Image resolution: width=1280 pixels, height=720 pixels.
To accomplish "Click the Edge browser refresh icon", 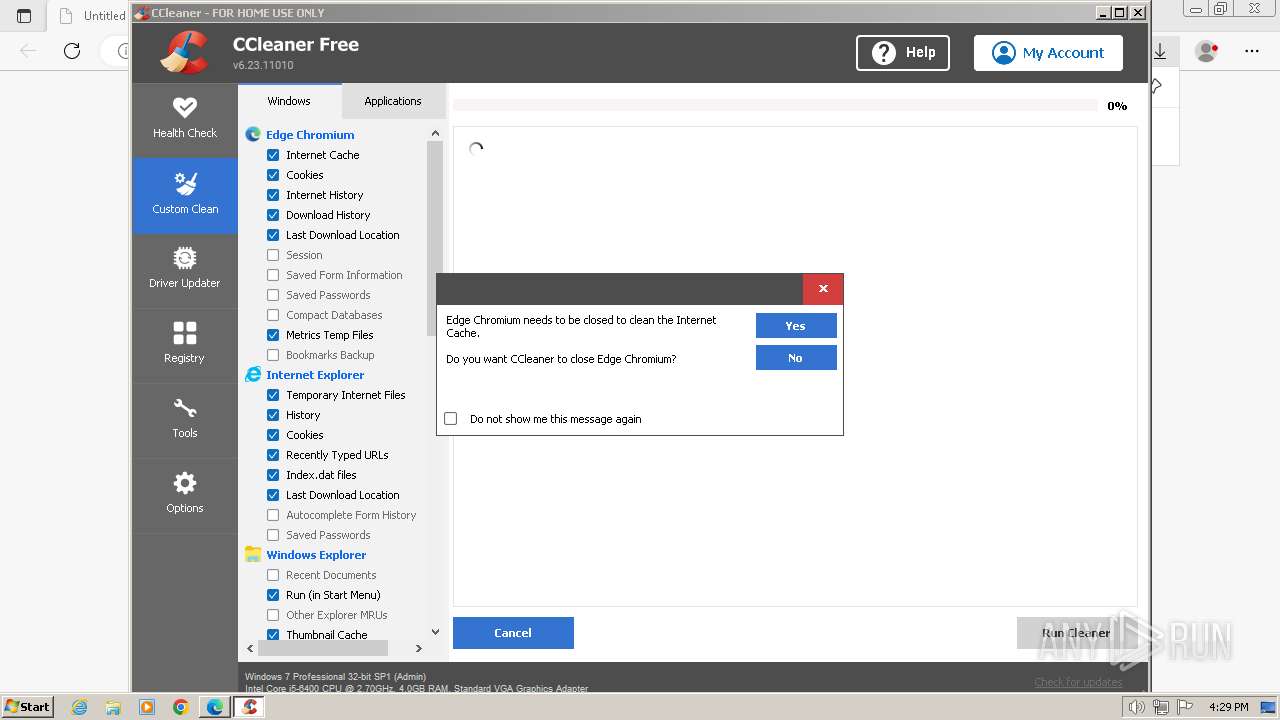I will click(72, 51).
